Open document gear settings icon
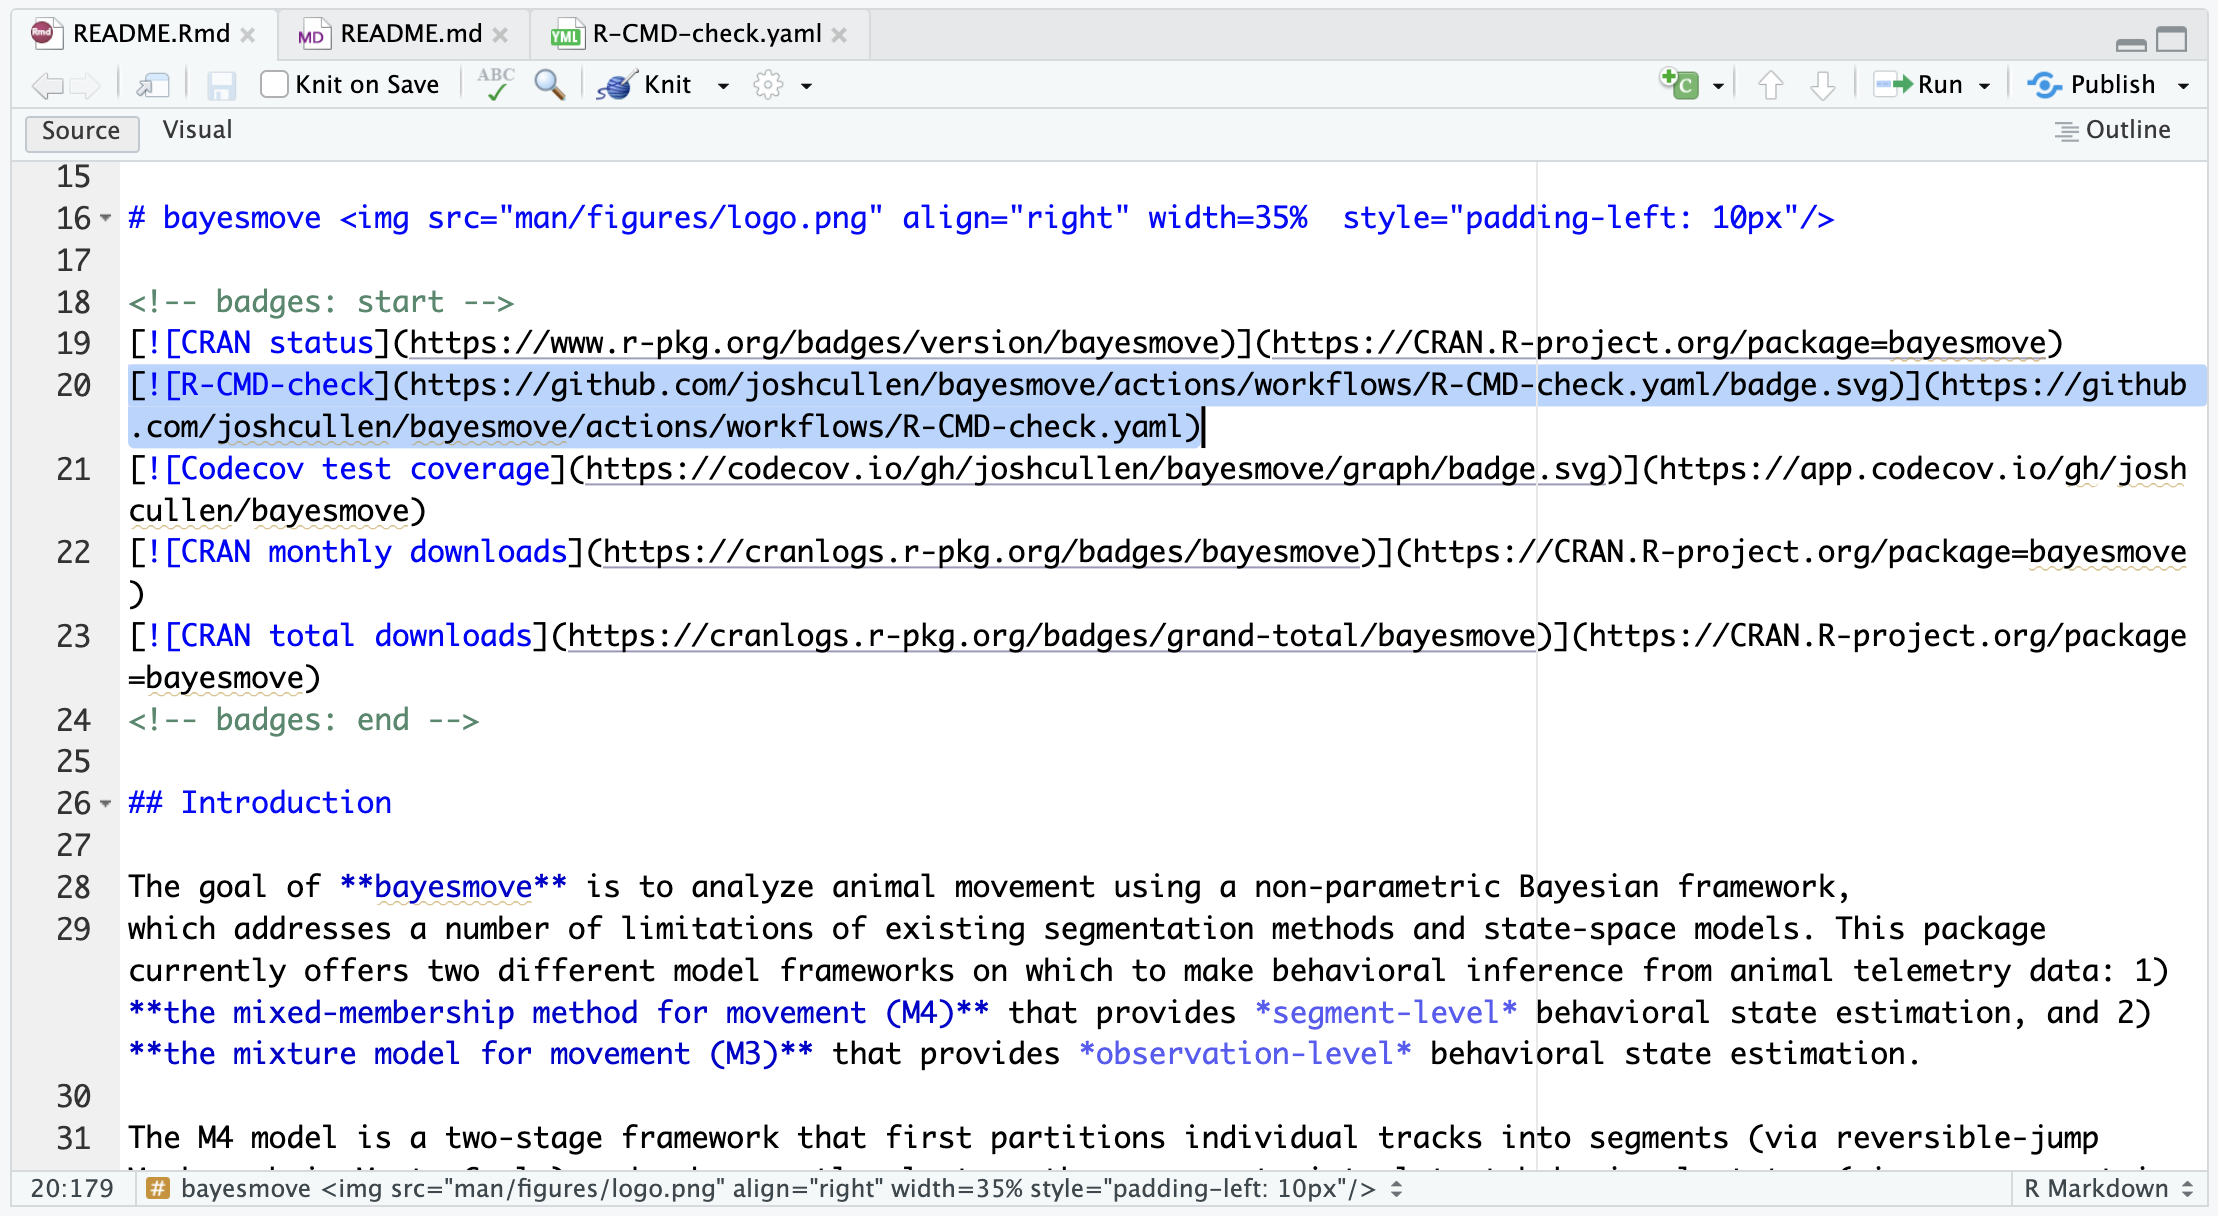The image size is (2218, 1216). point(768,85)
